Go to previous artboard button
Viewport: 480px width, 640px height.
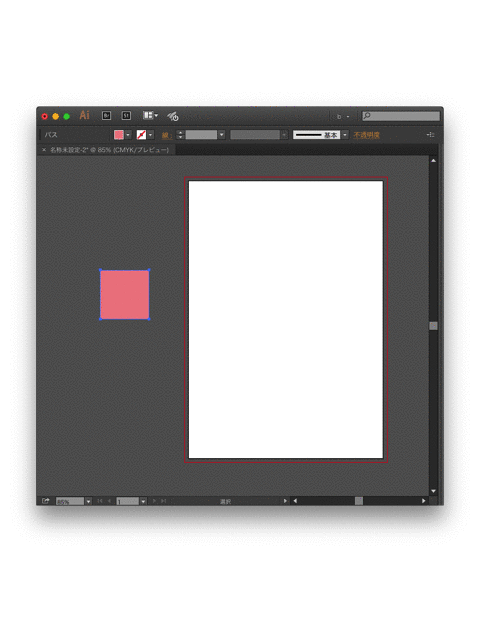pyautogui.click(x=109, y=501)
